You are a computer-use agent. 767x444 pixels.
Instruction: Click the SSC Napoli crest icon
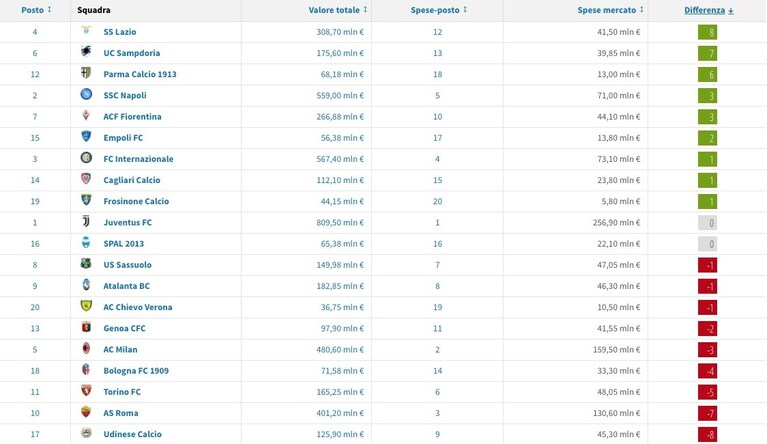(x=86, y=94)
